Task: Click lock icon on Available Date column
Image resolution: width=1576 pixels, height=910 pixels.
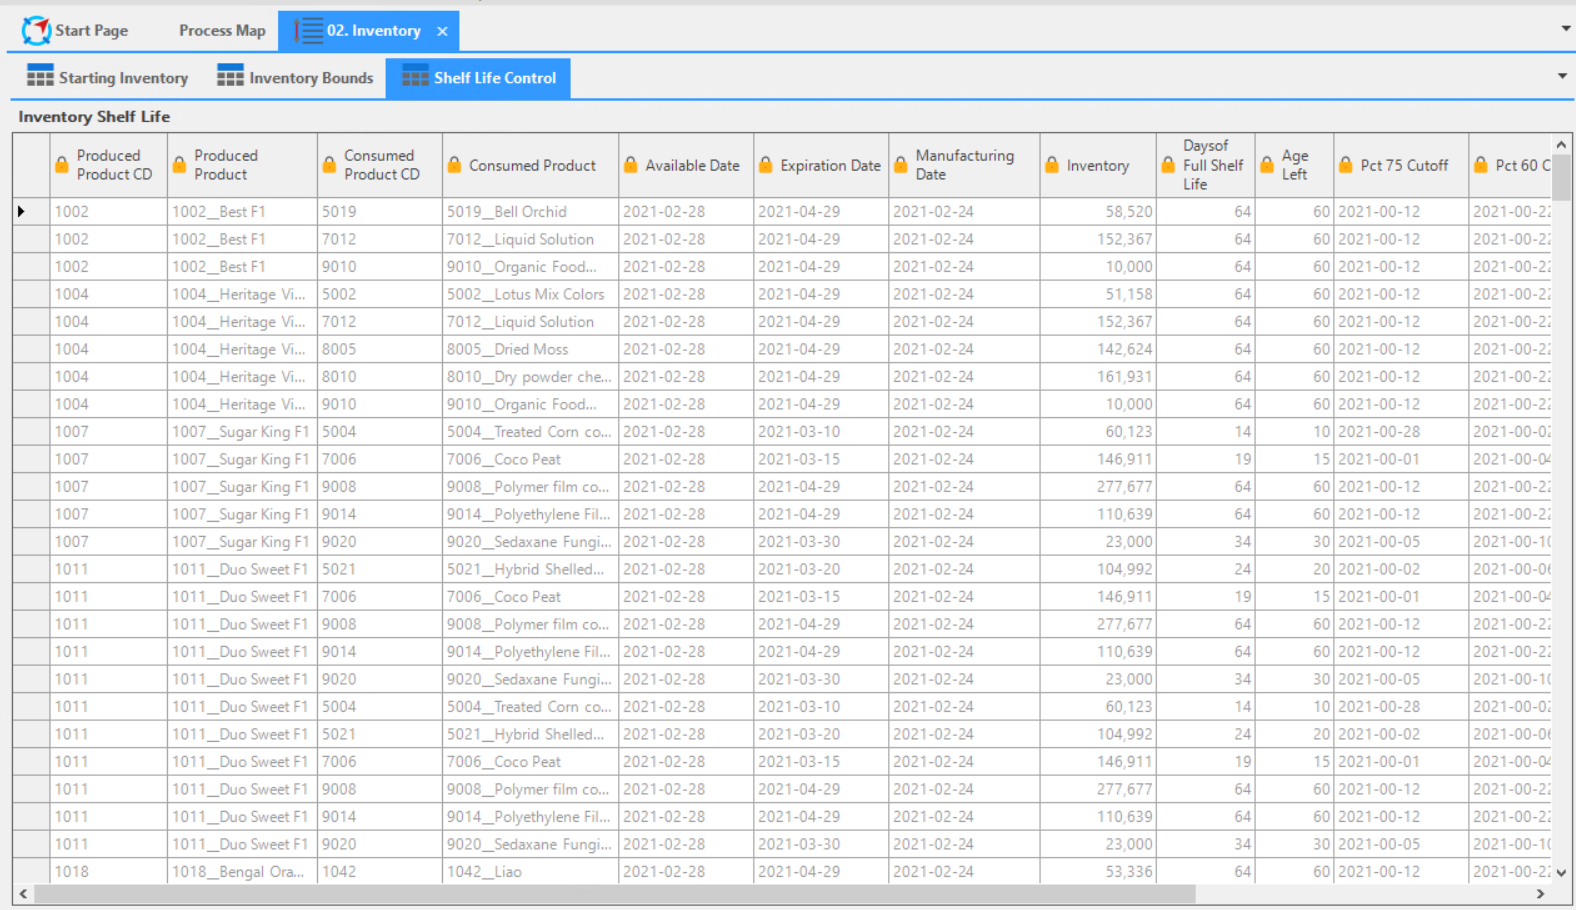Action: coord(630,165)
